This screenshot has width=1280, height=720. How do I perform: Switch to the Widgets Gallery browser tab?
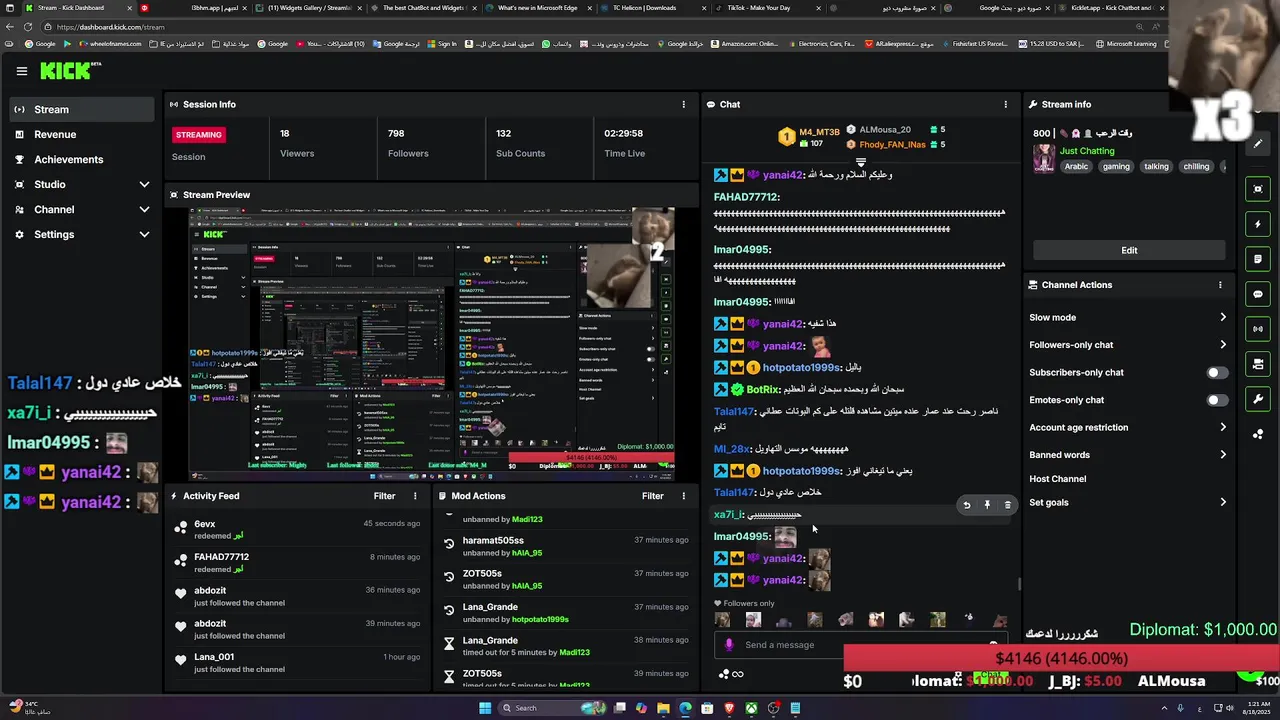click(x=308, y=8)
